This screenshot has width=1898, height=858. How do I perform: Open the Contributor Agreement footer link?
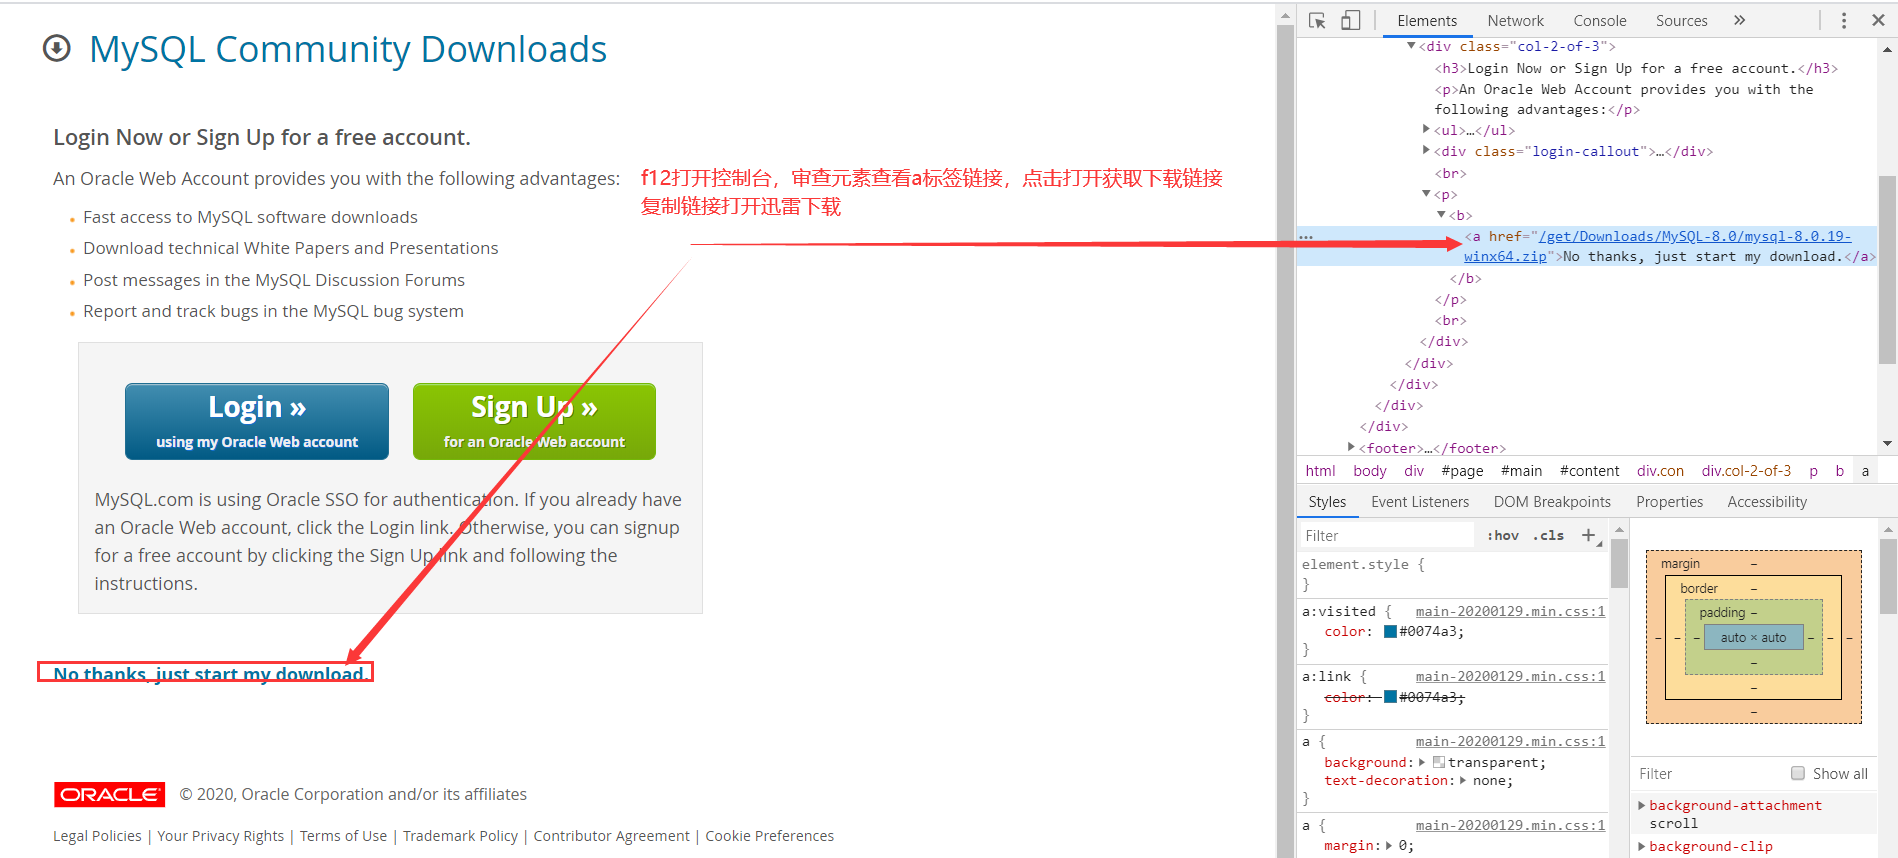[x=611, y=836]
